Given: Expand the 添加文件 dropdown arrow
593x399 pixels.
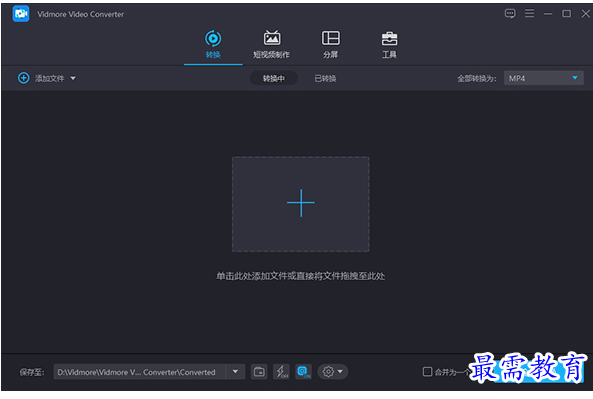Looking at the screenshot, I should click(73, 78).
